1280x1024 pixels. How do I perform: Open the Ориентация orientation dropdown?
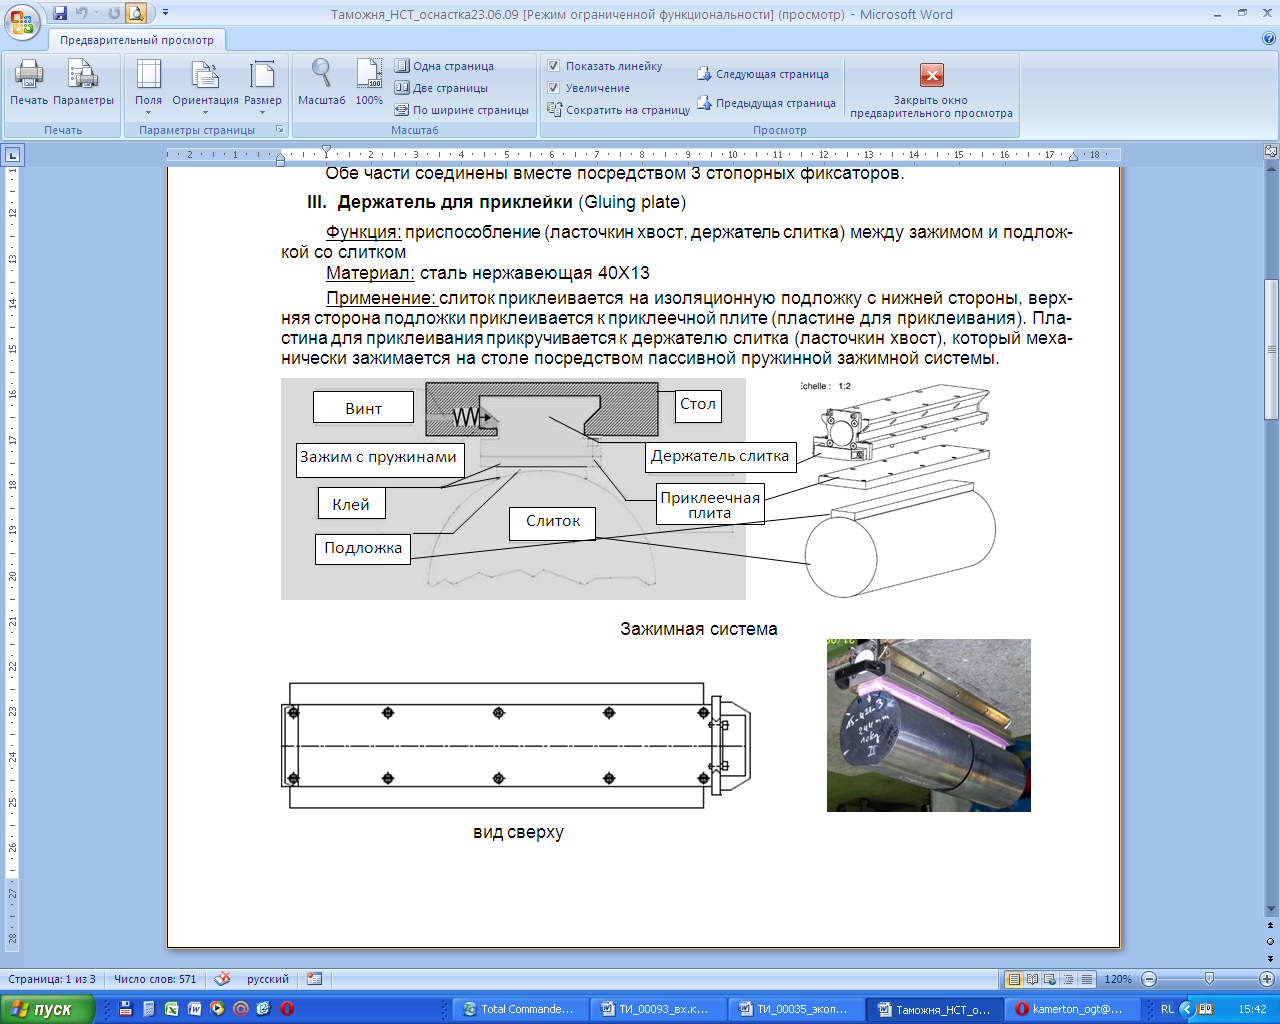point(205,86)
